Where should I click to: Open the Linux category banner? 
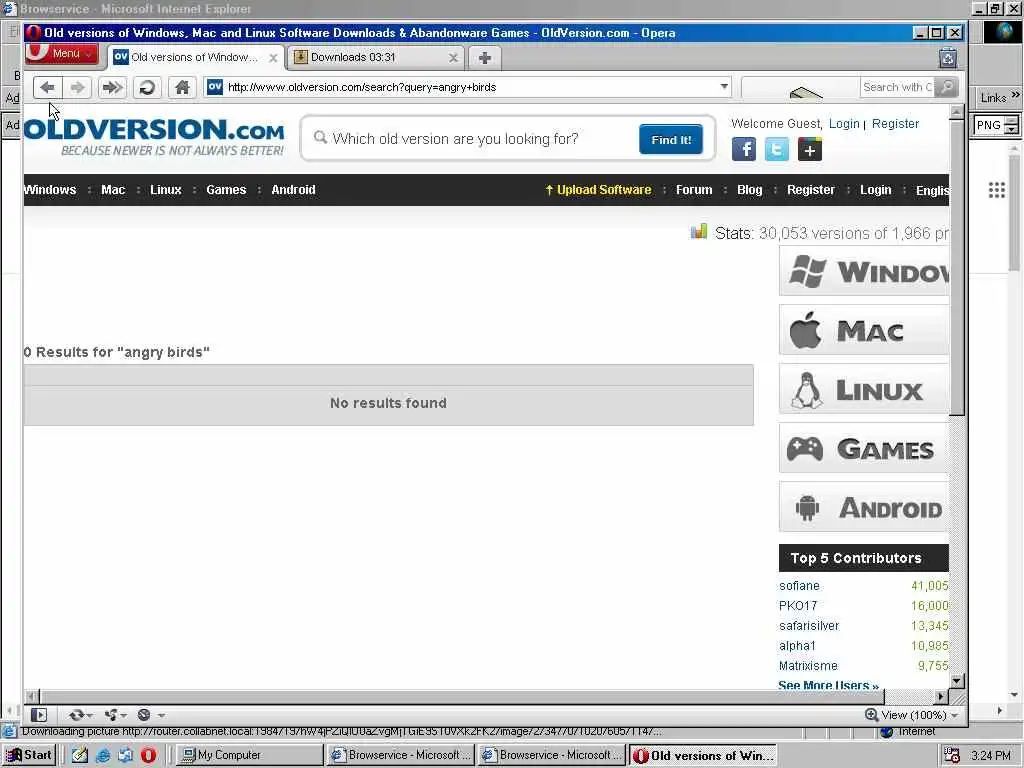(863, 390)
